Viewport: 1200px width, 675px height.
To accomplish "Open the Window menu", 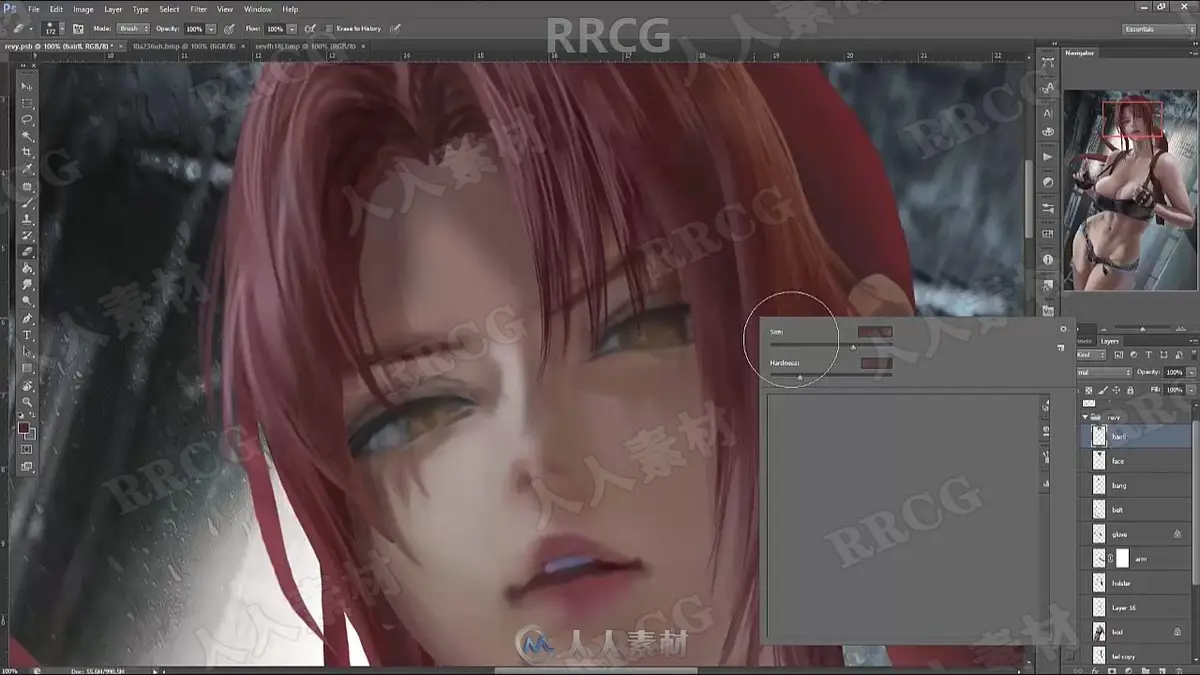I will 257,9.
